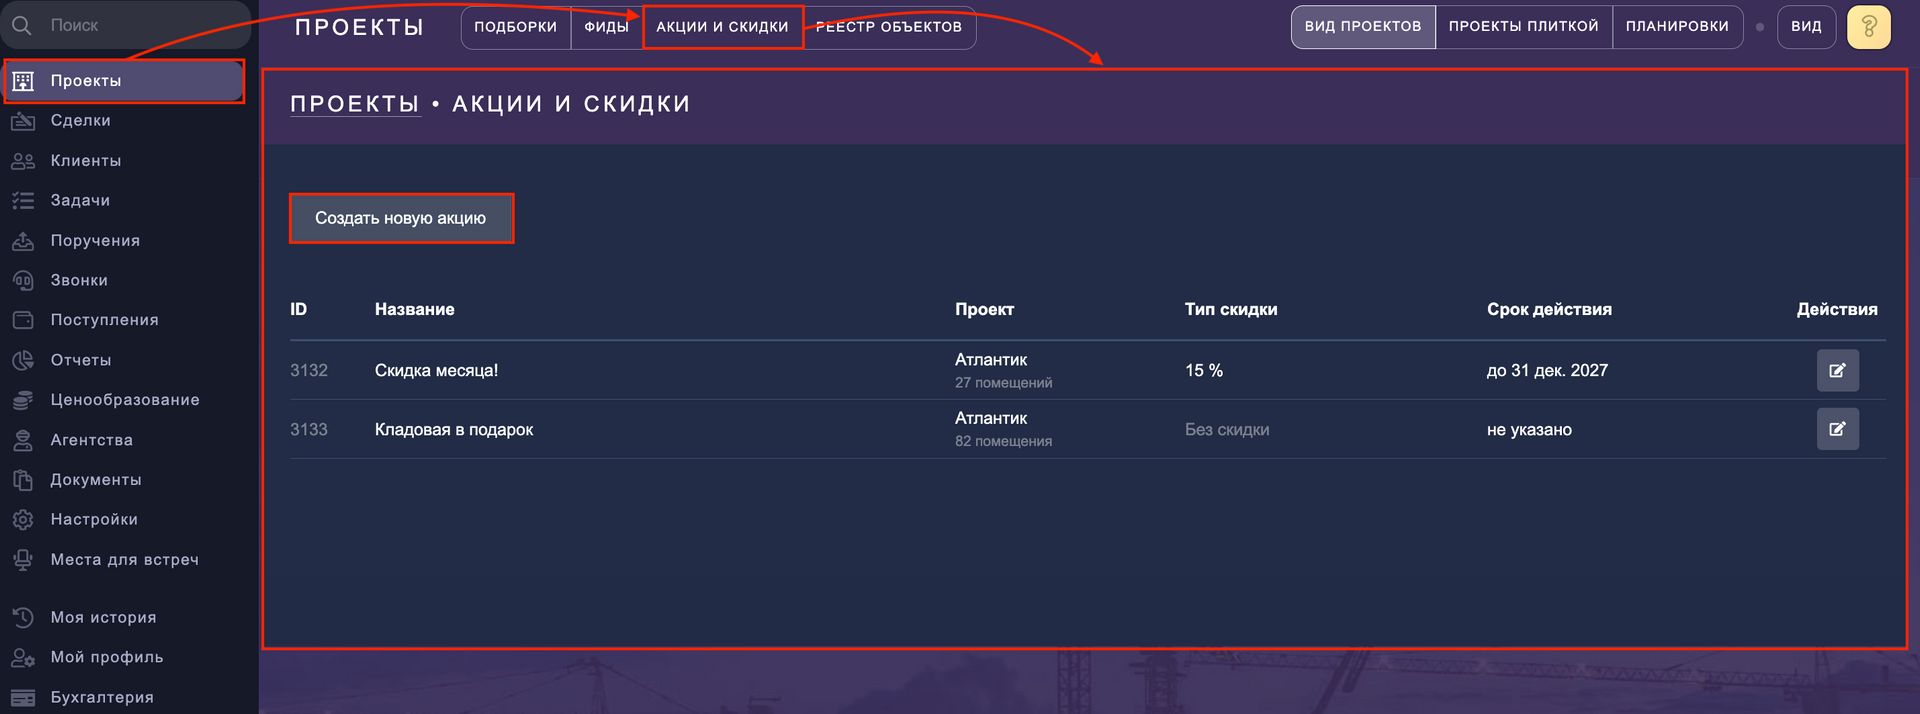Open Сделки section

81,121
